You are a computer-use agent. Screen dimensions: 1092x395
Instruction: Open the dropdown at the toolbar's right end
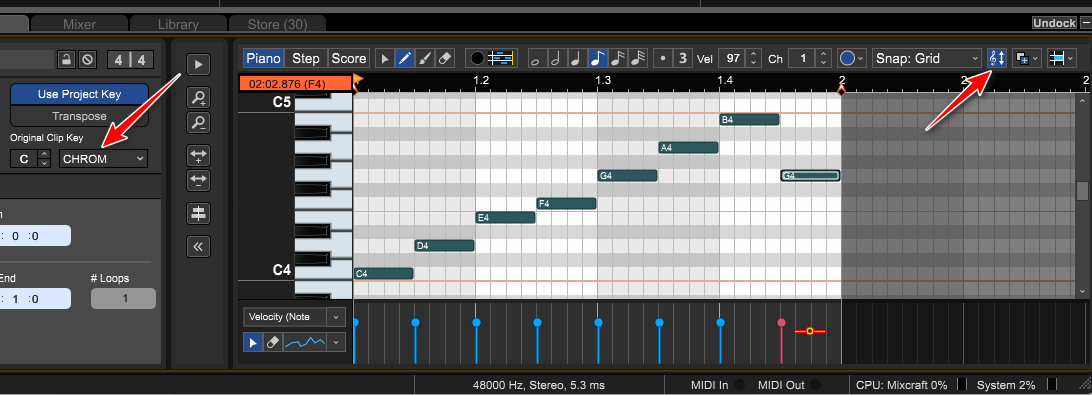coord(1063,59)
